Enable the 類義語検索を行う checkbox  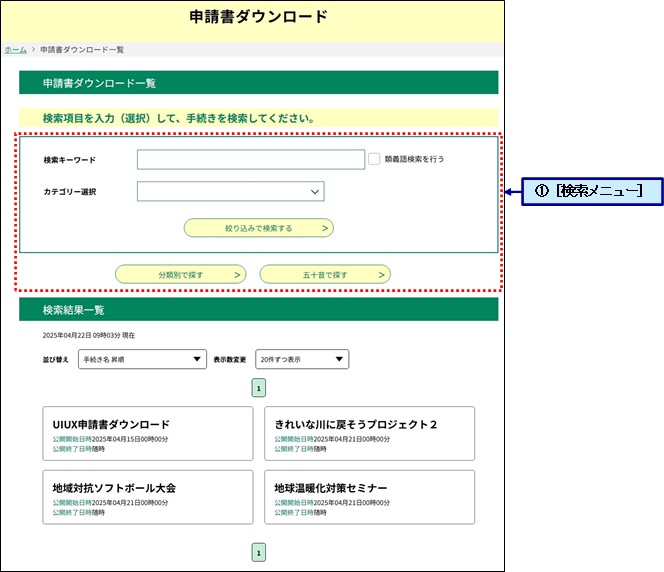tap(374, 159)
